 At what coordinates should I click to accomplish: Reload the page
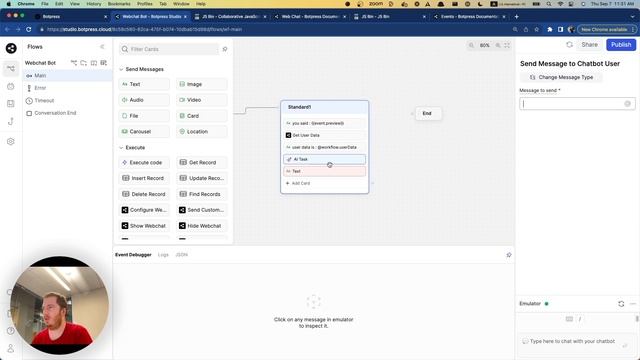pos(29,29)
